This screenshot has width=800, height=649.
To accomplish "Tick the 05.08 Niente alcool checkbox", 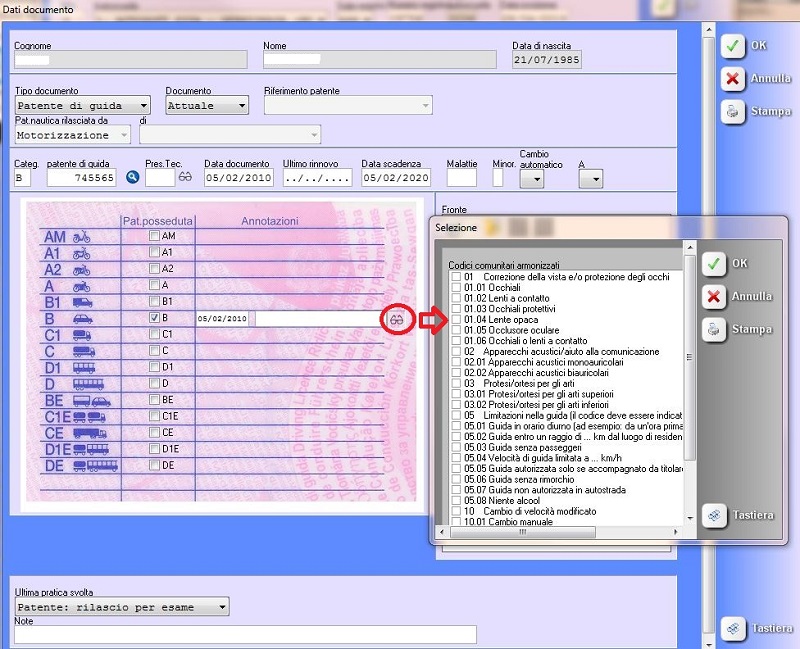I will coord(456,500).
